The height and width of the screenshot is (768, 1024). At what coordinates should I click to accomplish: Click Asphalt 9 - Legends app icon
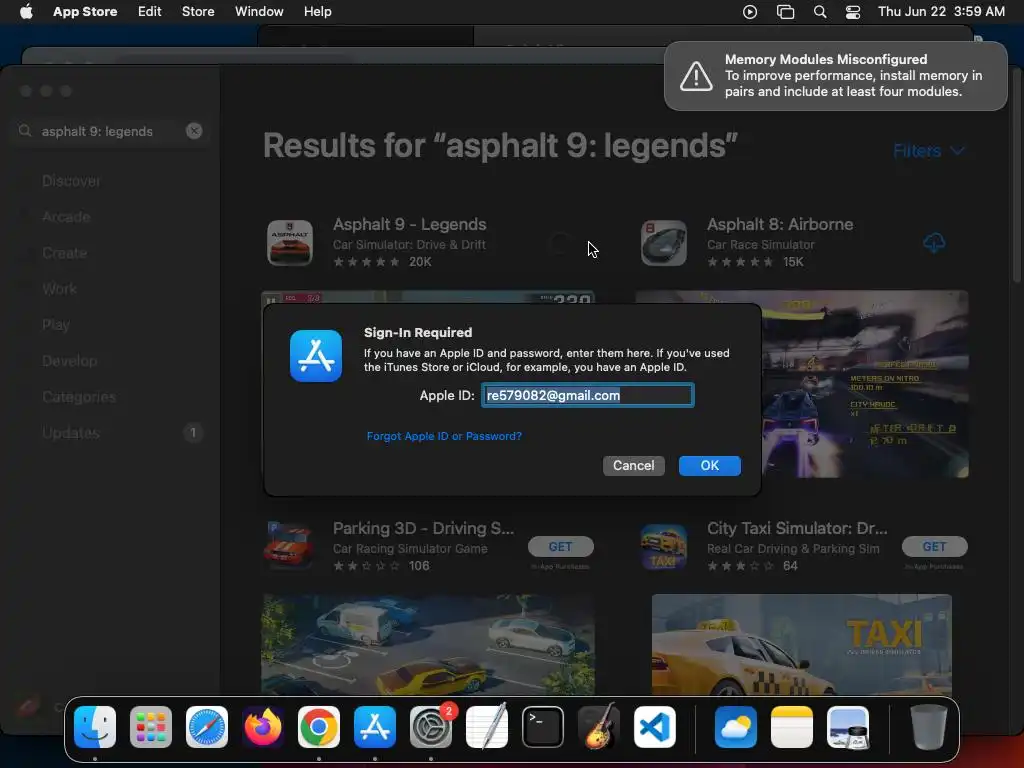pyautogui.click(x=290, y=243)
